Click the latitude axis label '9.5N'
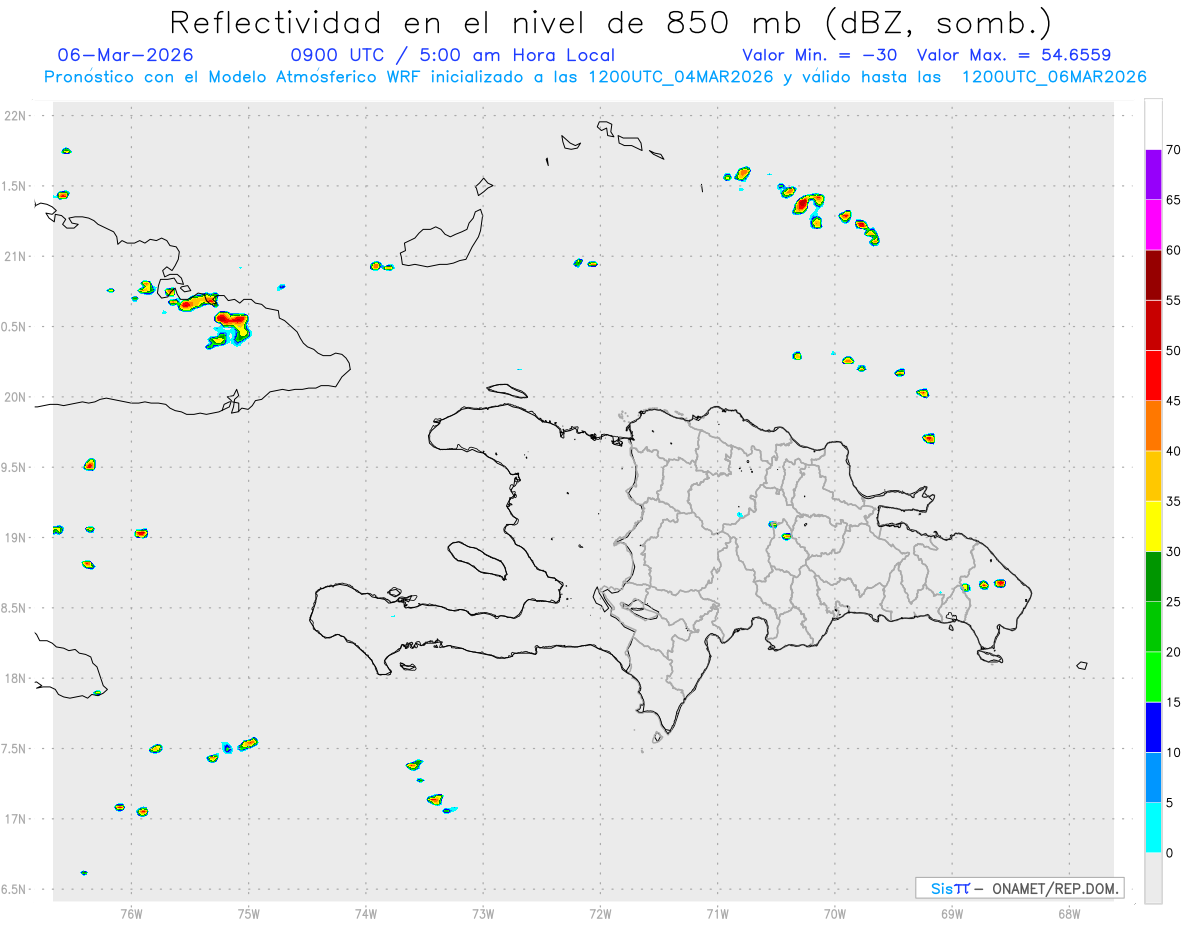Image resolution: width=1200 pixels, height=927 pixels. [15, 467]
